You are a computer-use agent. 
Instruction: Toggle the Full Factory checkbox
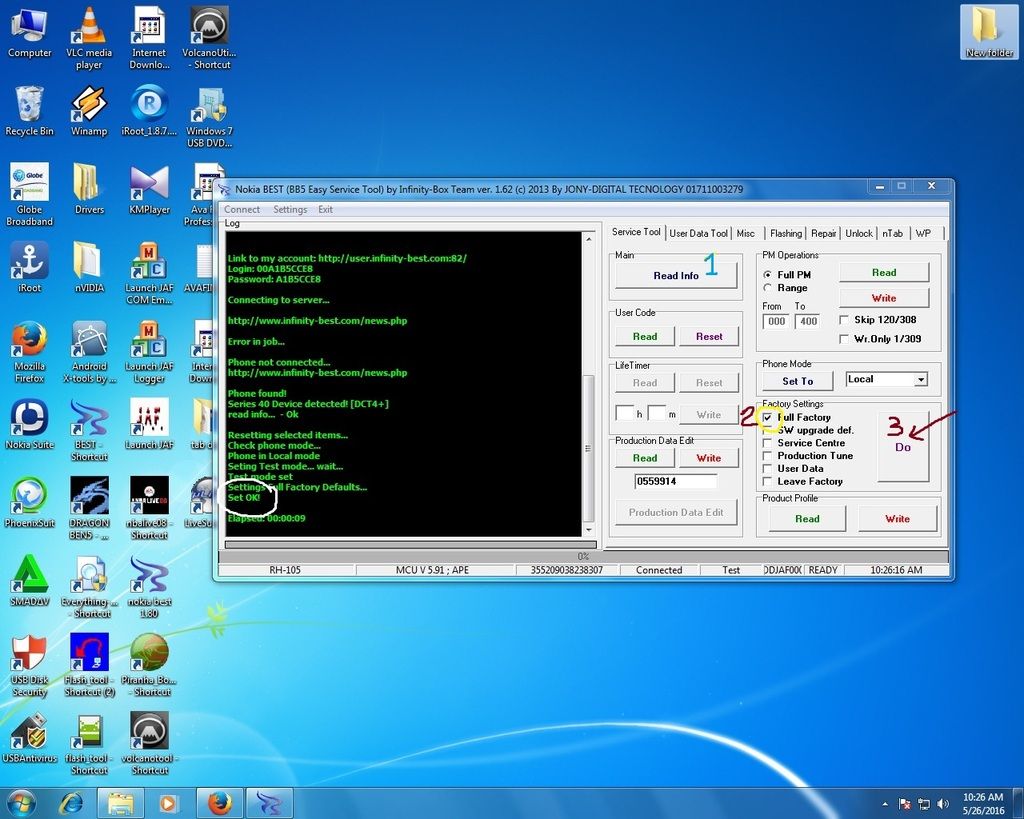[767, 417]
